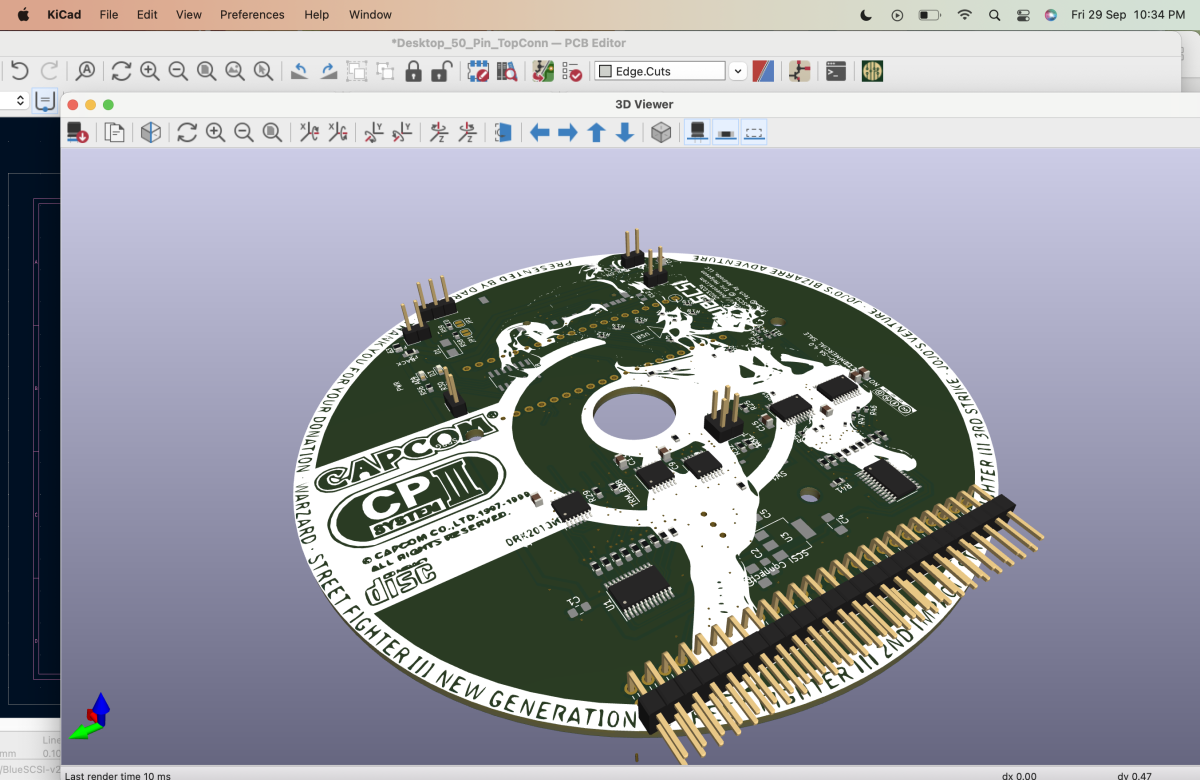Open the Apple menu
1200x780 pixels.
click(x=24, y=15)
